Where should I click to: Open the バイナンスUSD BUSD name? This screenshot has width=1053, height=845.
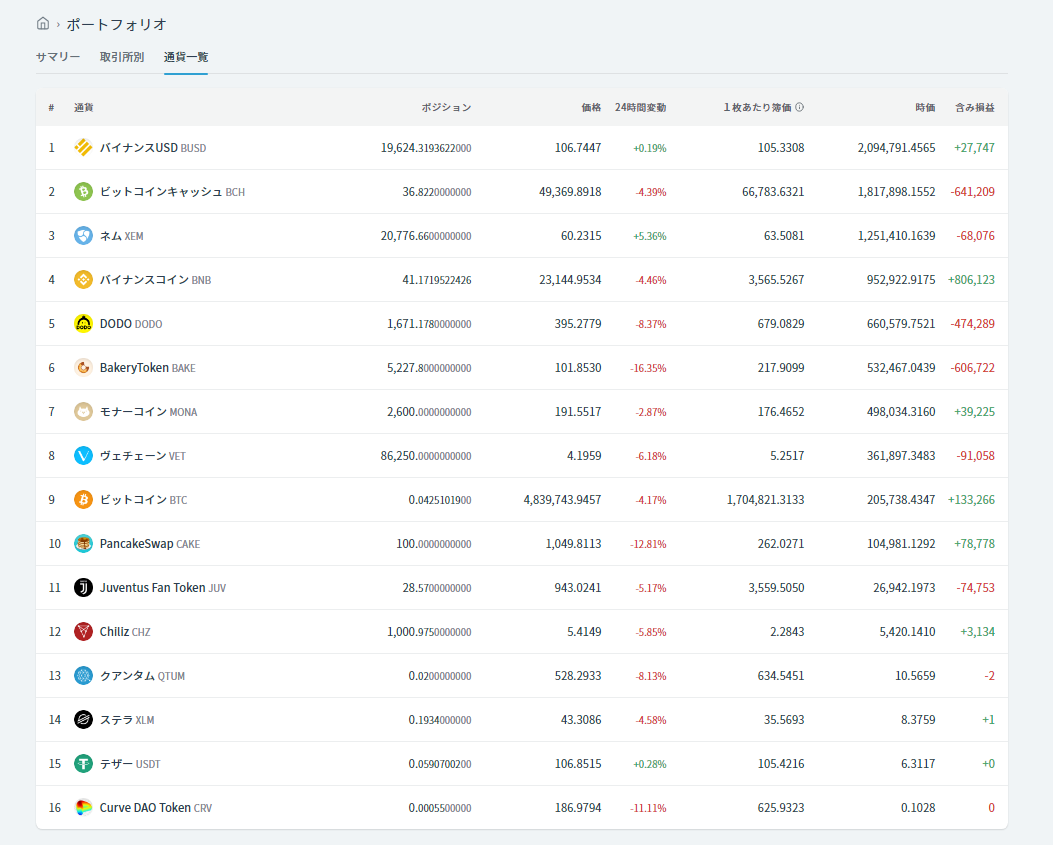[153, 148]
